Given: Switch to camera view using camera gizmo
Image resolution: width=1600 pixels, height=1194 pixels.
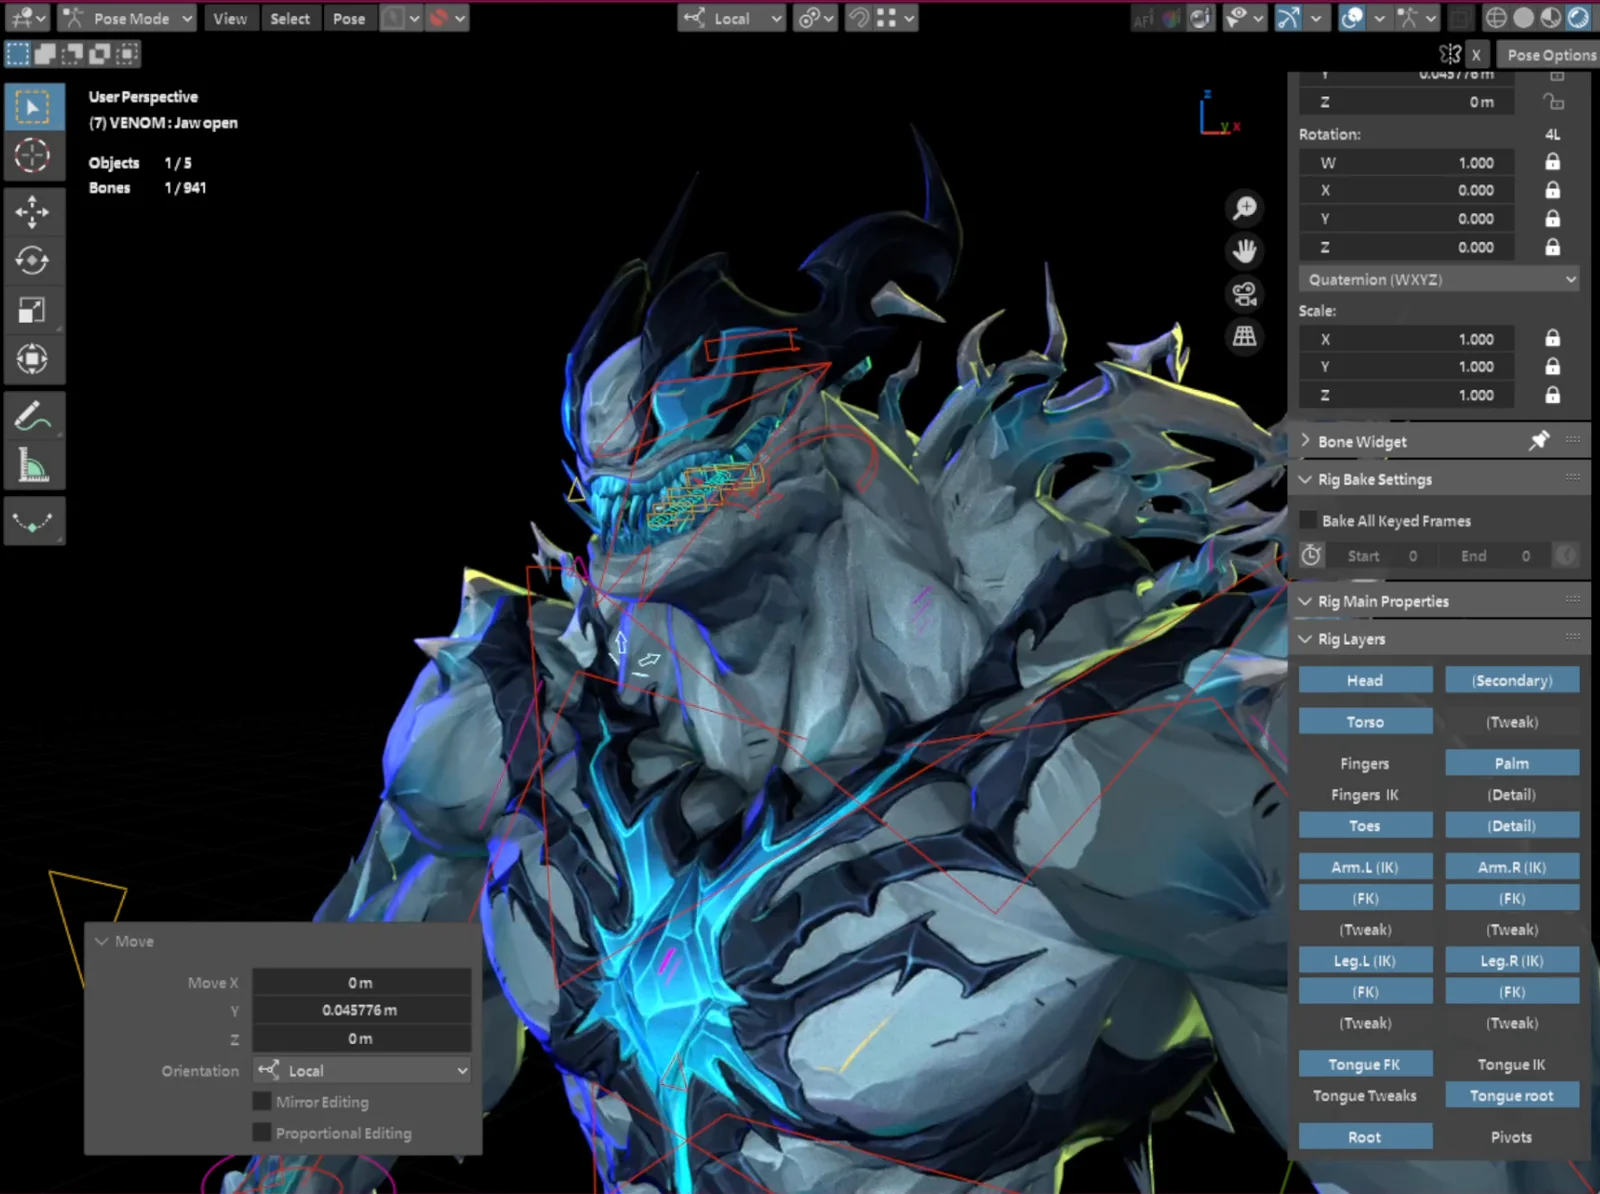Looking at the screenshot, I should coord(1244,293).
